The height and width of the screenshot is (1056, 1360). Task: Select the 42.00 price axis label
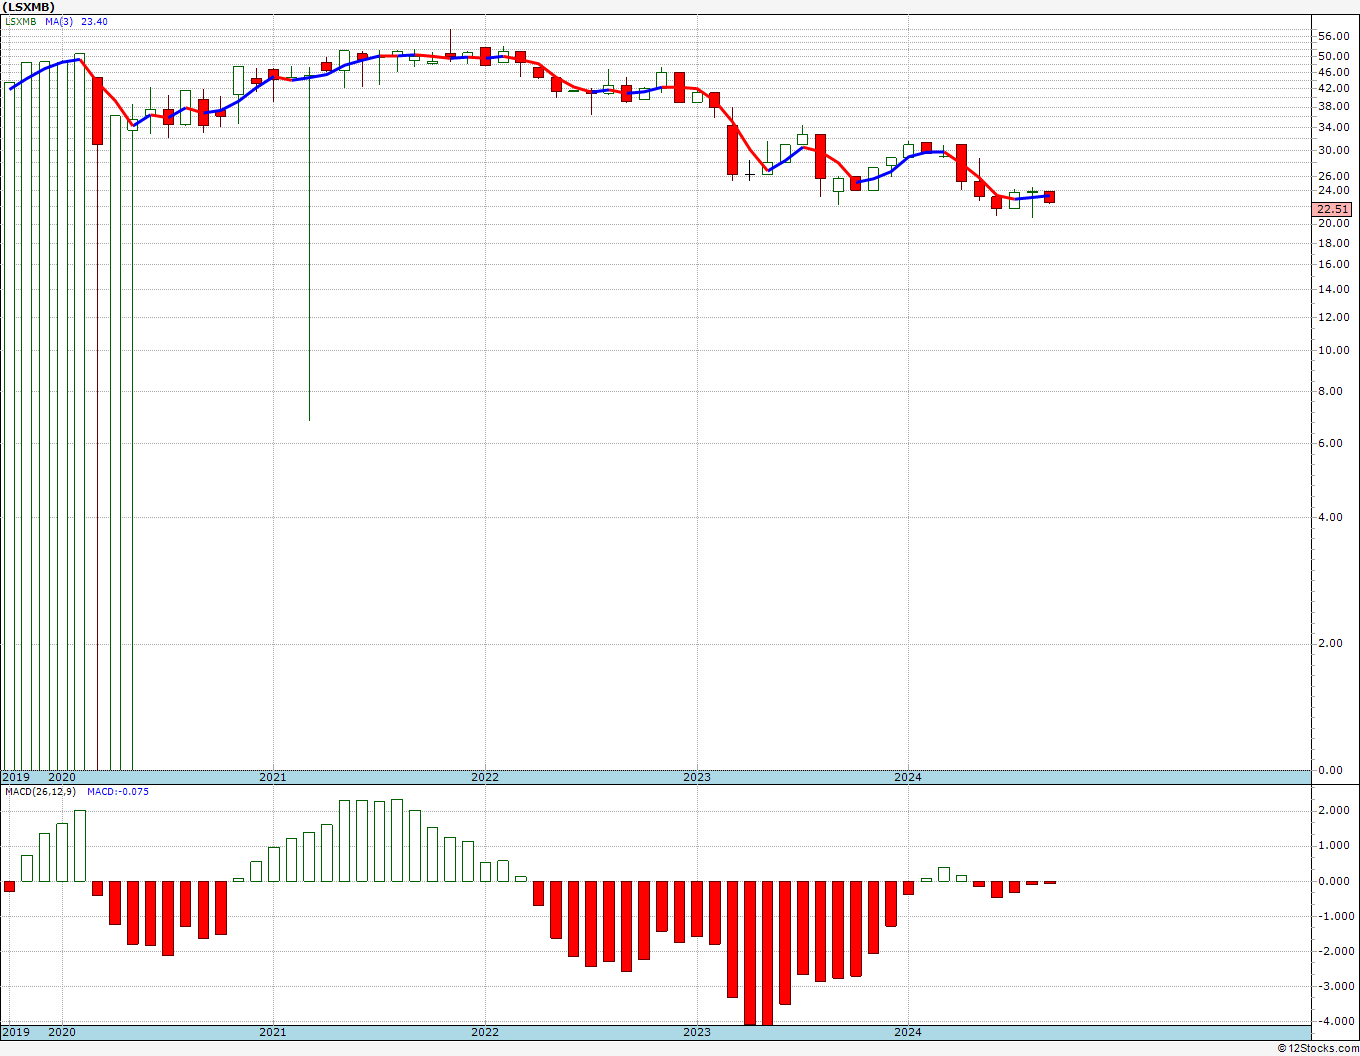[1334, 88]
